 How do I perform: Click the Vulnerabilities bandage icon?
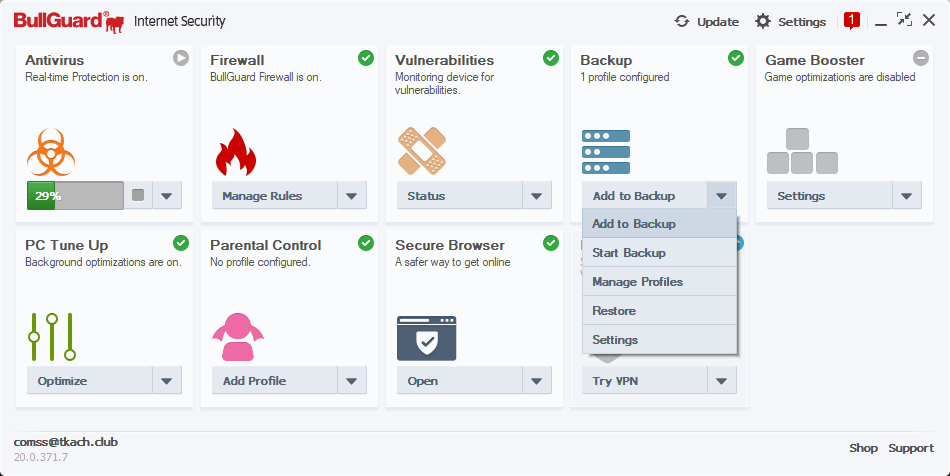coord(421,151)
